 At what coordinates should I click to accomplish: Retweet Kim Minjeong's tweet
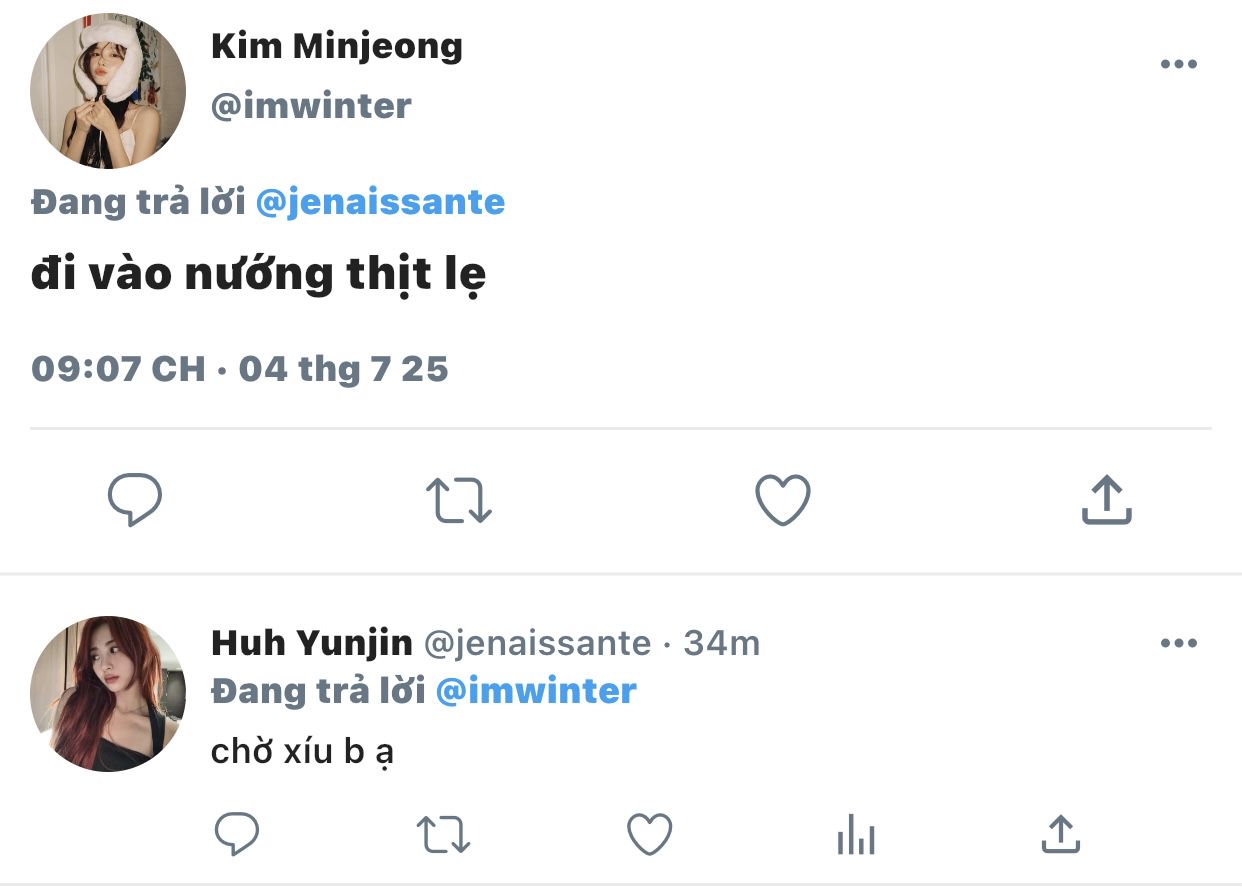click(459, 500)
